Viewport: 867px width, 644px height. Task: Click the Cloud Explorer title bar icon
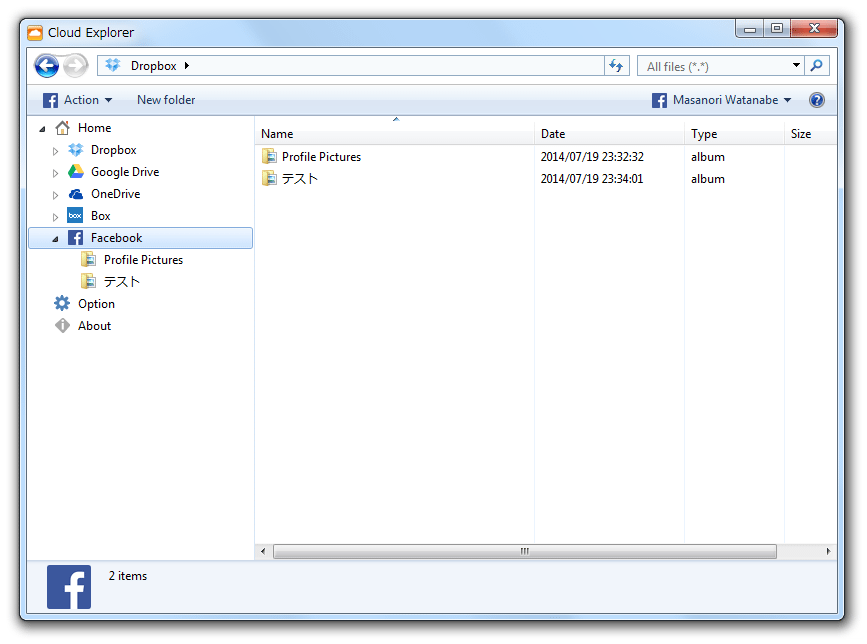35,33
